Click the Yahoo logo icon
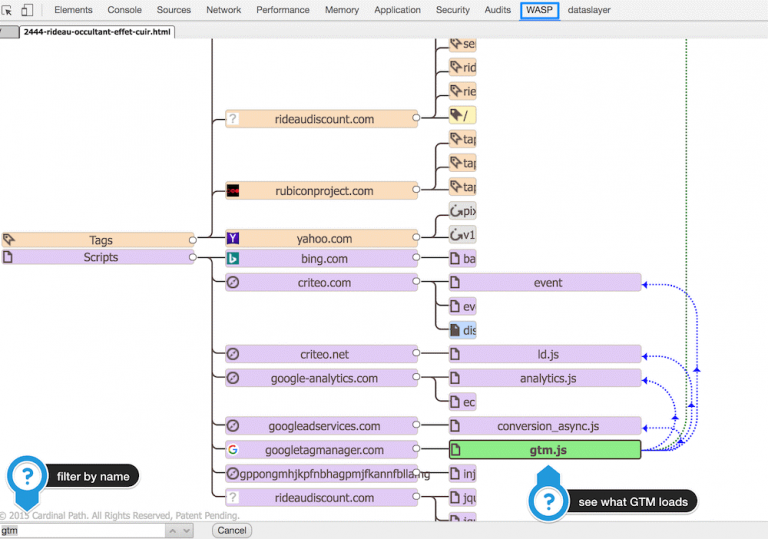The image size is (768, 539). [x=233, y=239]
